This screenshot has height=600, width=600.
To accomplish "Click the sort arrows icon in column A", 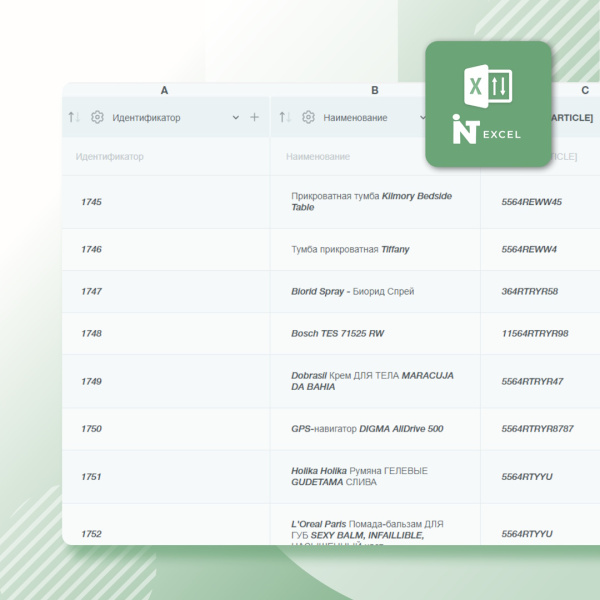I will [74, 117].
